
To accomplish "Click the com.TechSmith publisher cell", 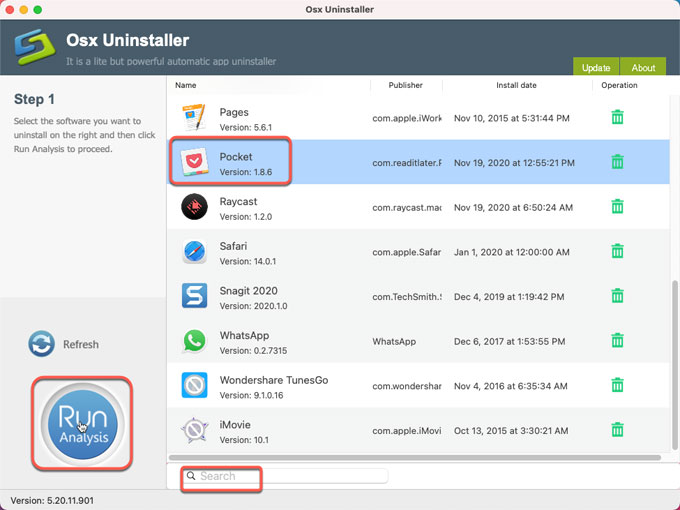I will [407, 297].
